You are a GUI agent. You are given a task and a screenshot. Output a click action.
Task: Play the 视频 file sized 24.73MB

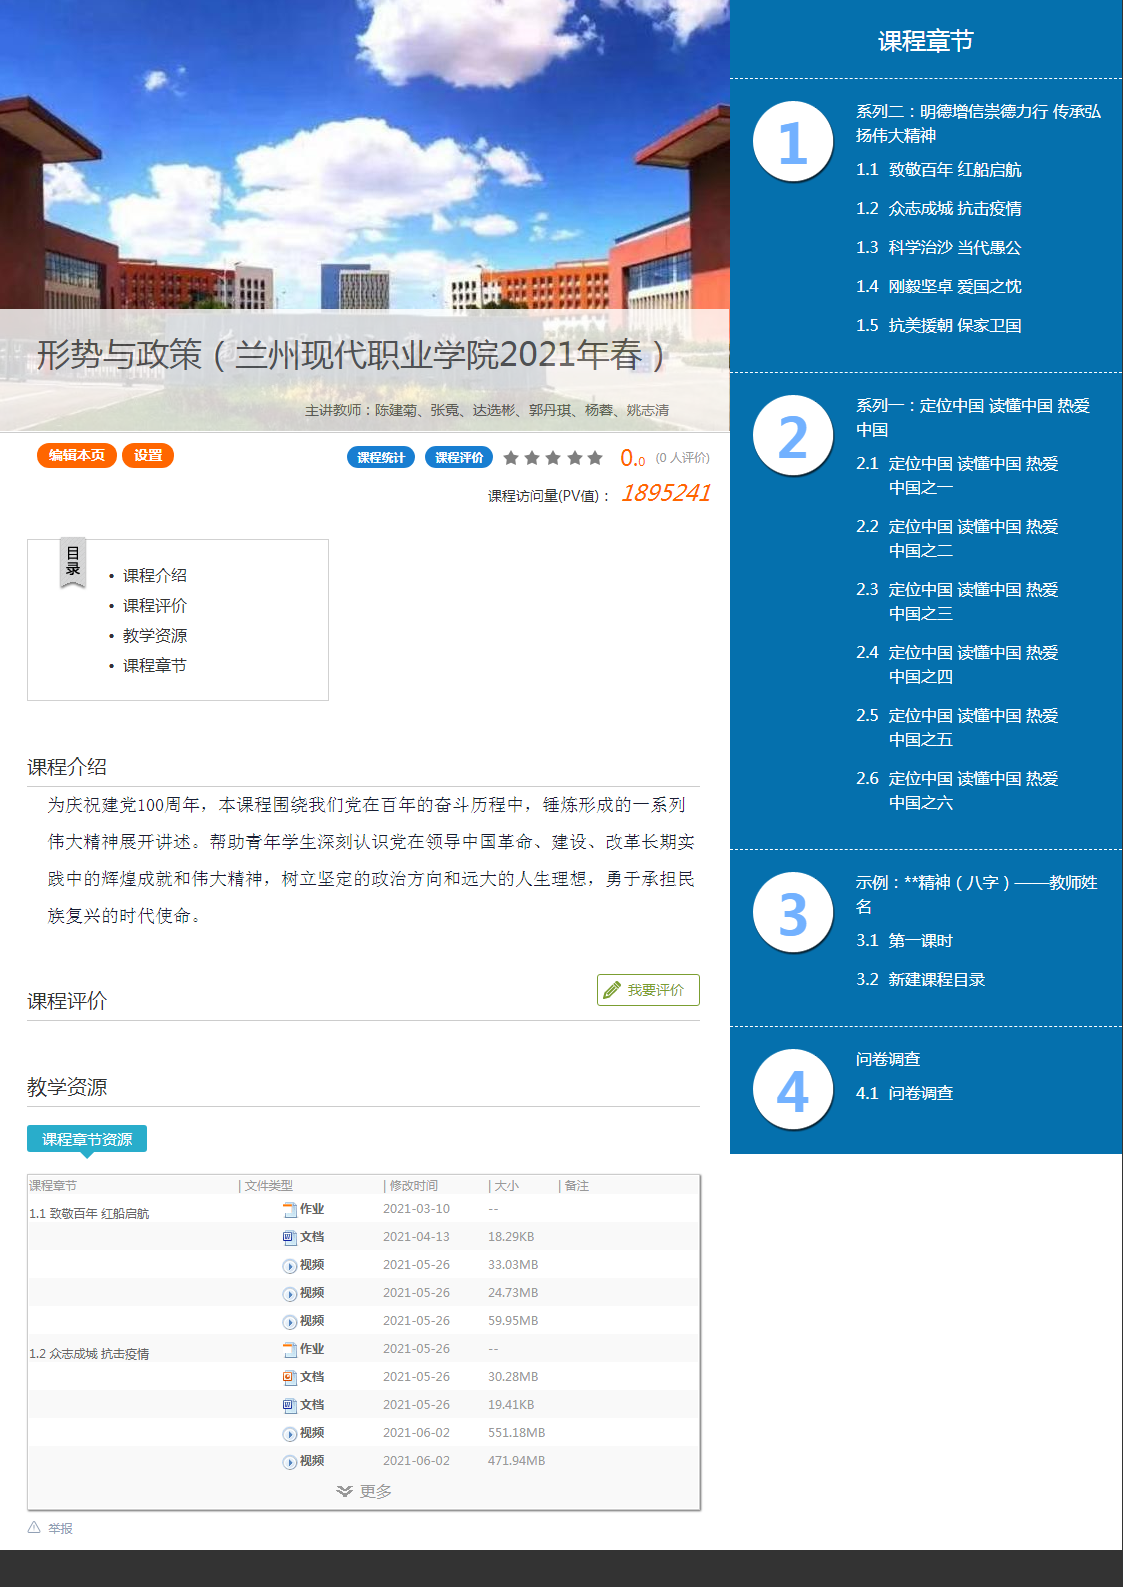[304, 1293]
